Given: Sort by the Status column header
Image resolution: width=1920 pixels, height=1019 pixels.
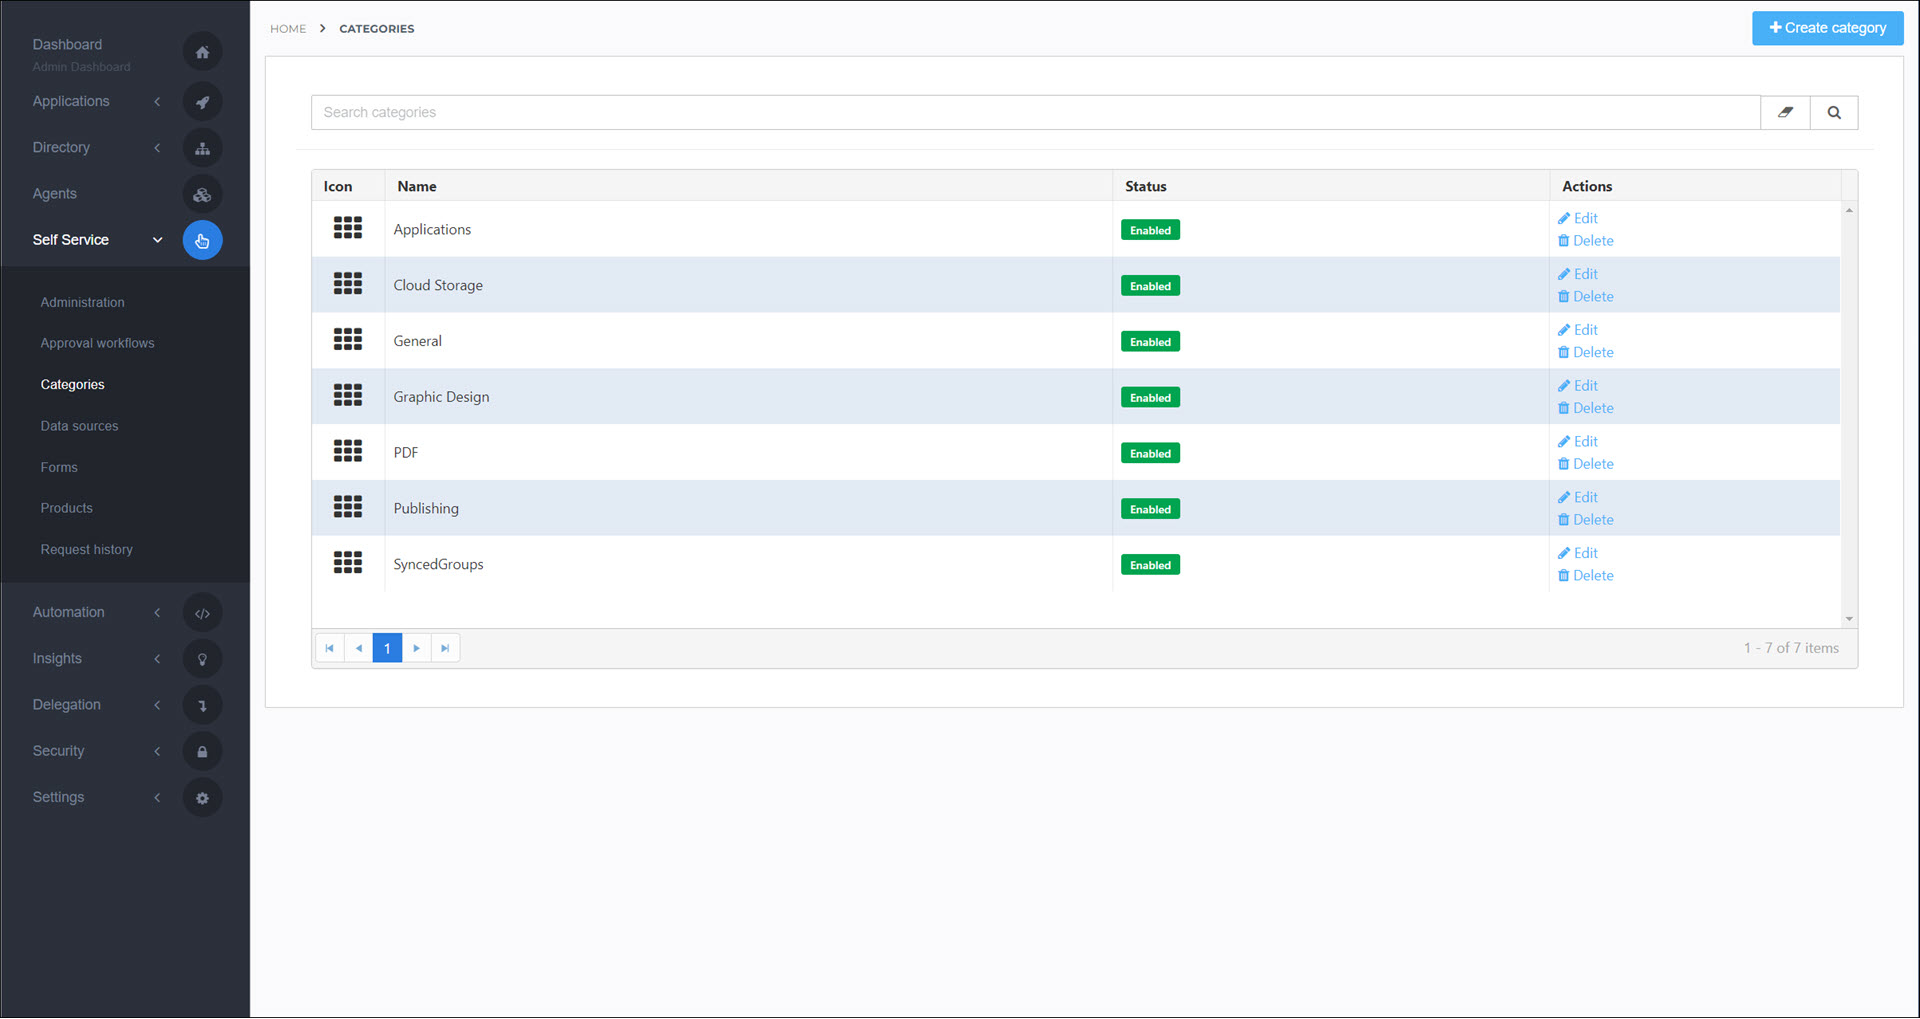Looking at the screenshot, I should pos(1146,186).
